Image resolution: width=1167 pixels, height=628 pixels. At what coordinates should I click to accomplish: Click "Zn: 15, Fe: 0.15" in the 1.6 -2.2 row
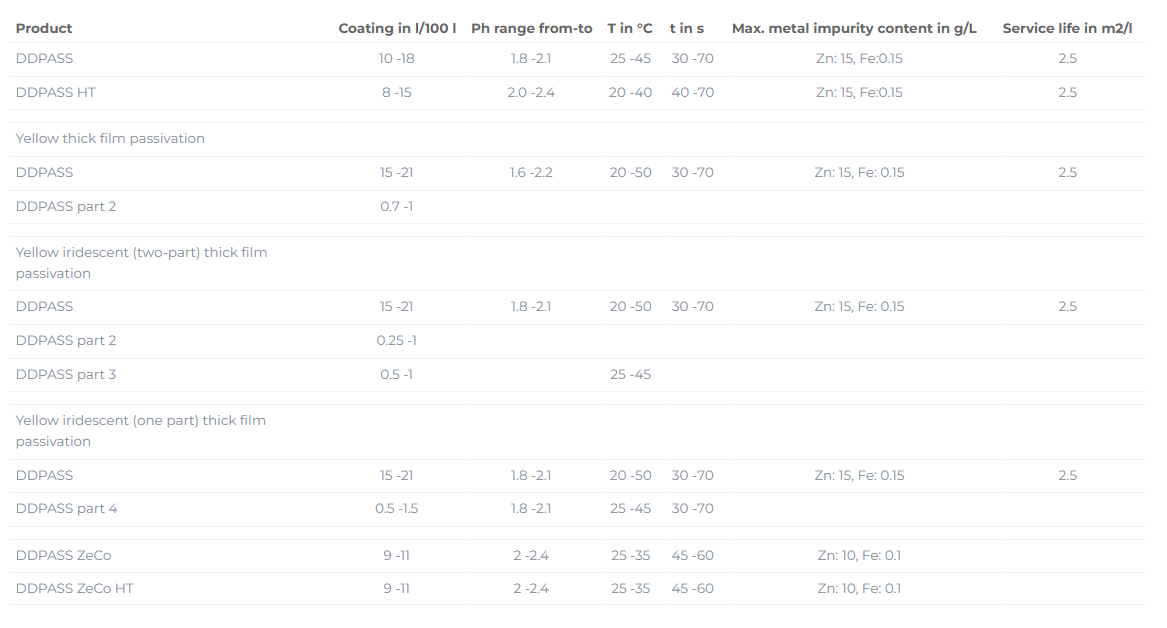point(859,172)
